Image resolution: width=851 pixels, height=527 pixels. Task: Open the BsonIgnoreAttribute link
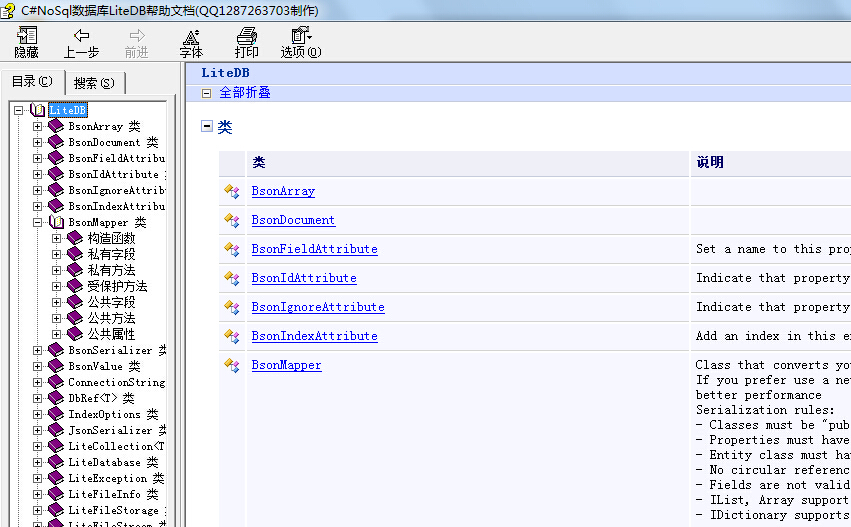tap(318, 307)
